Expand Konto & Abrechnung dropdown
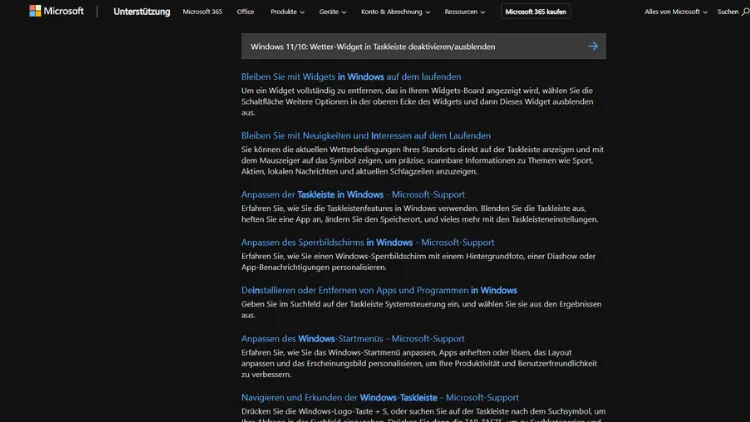Image resolution: width=750 pixels, height=422 pixels. click(395, 11)
